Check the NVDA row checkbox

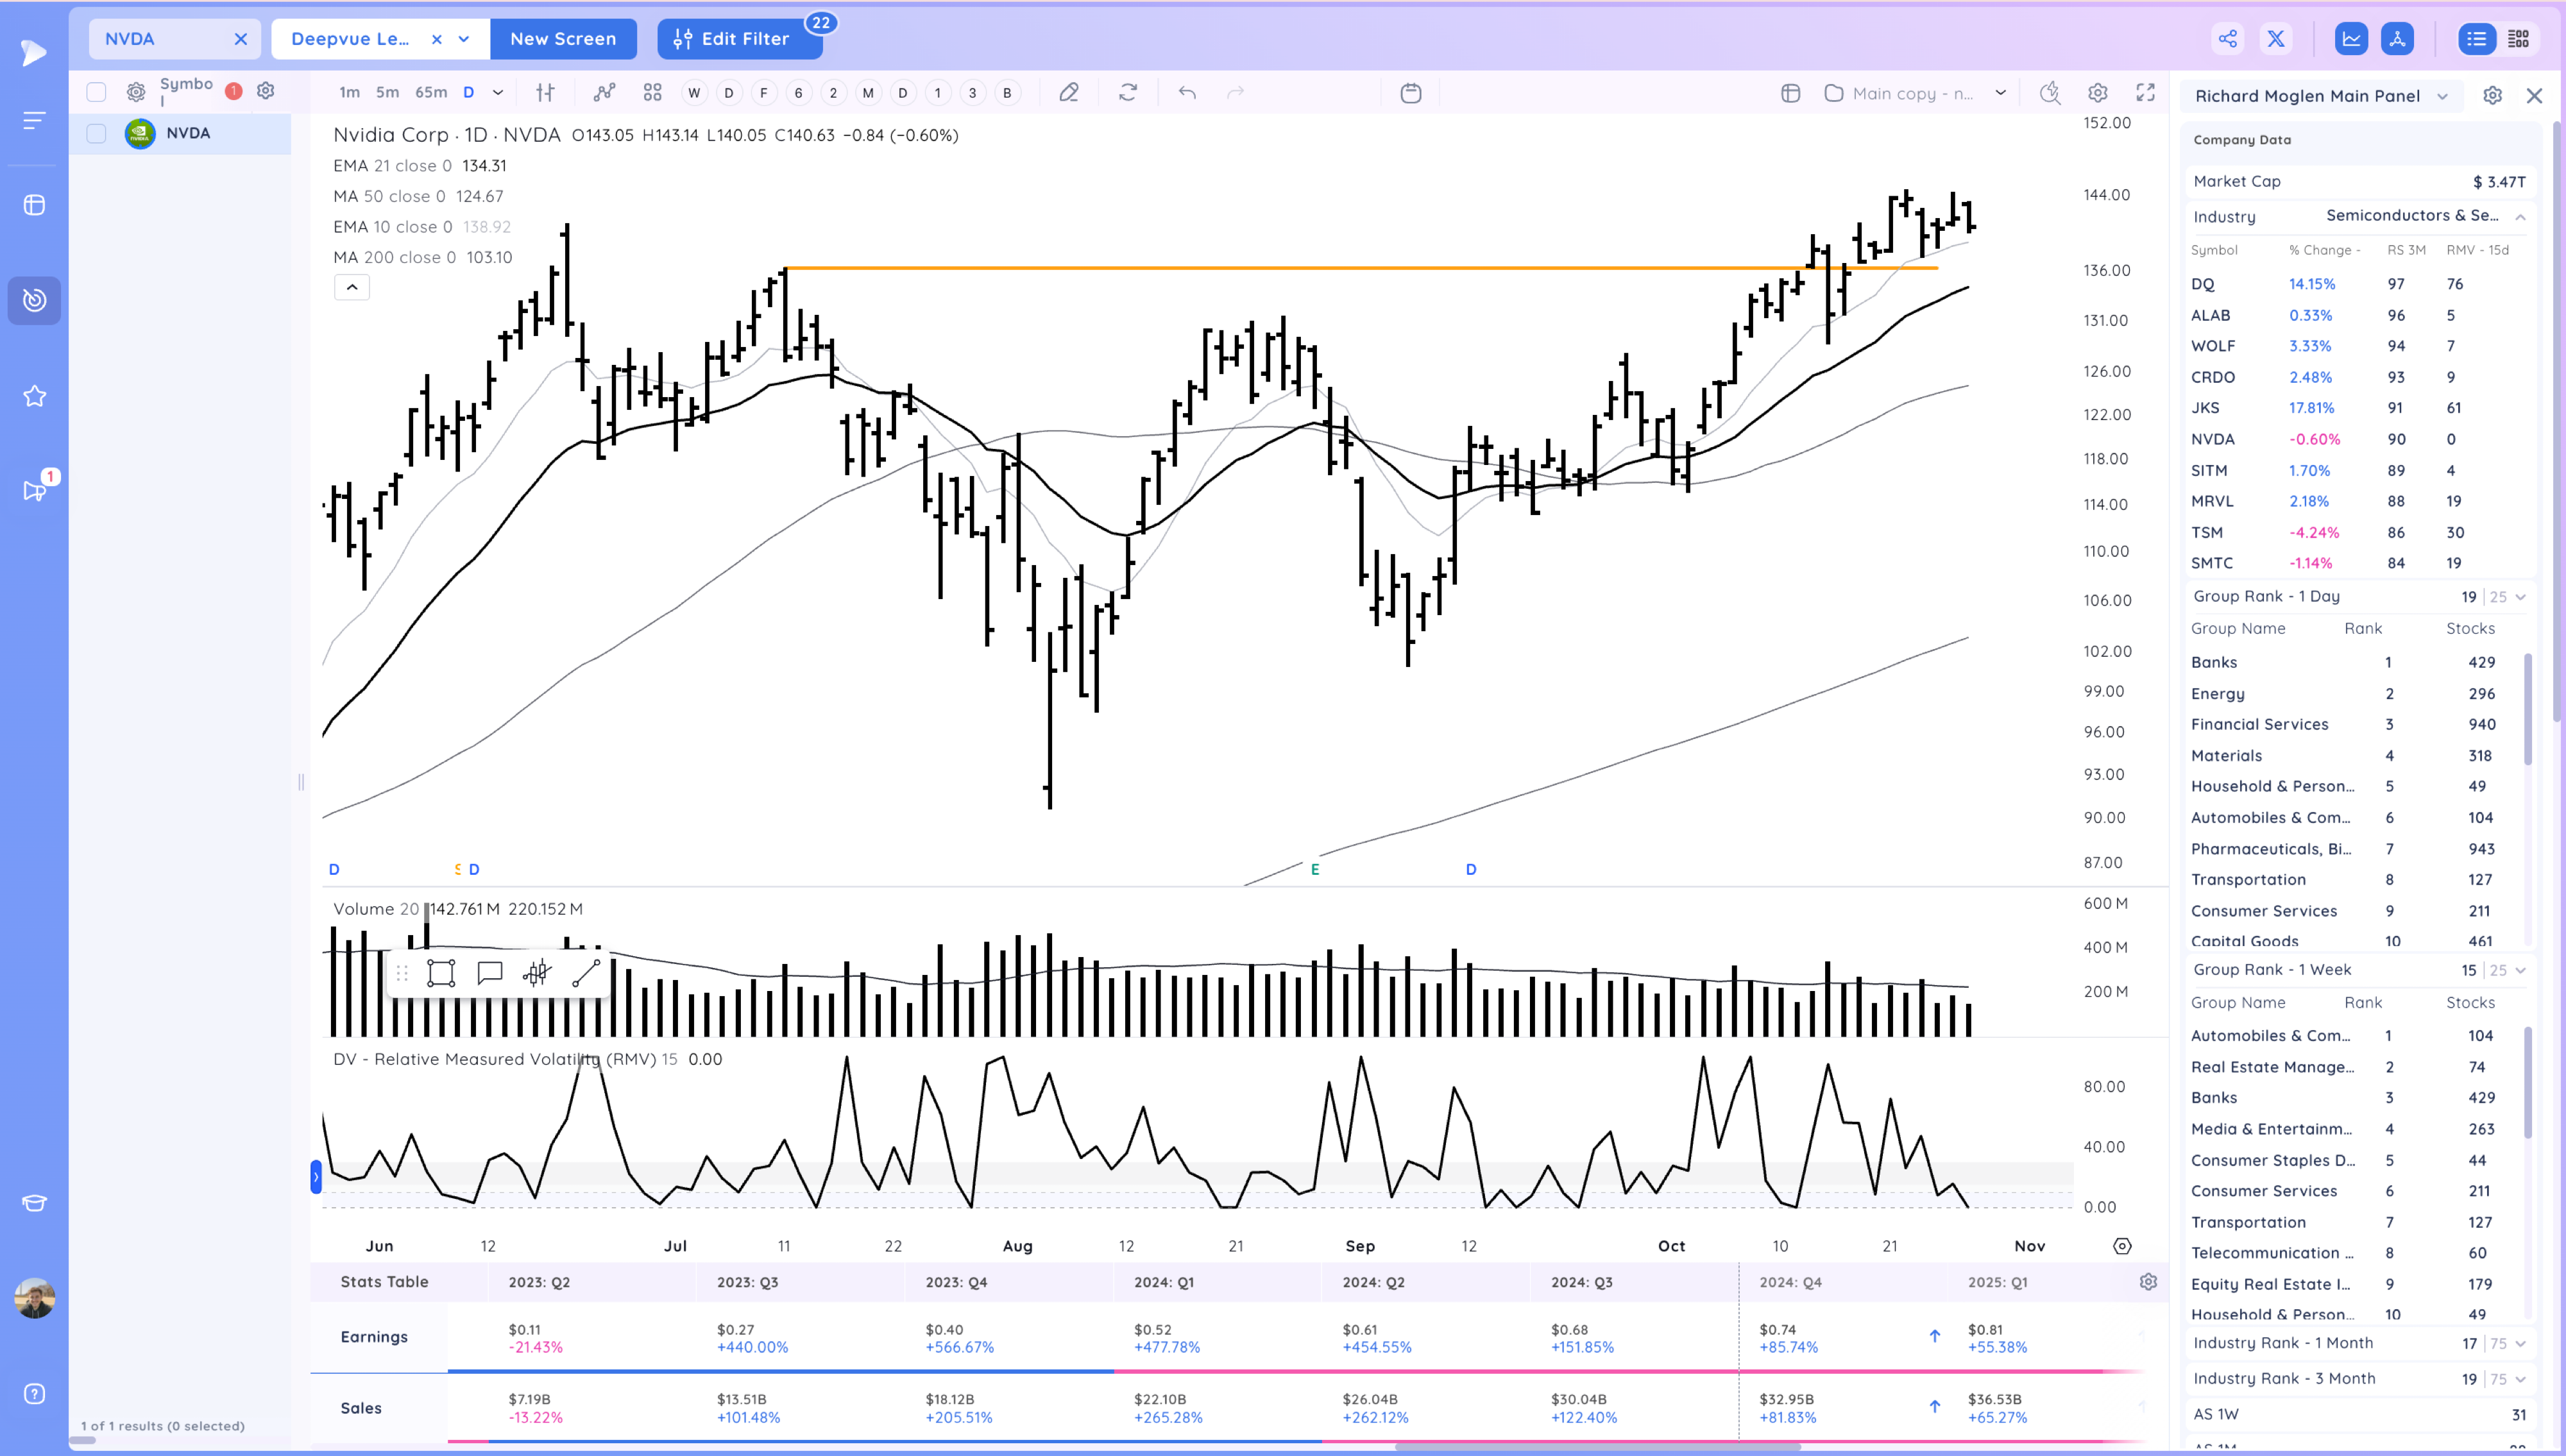96,133
